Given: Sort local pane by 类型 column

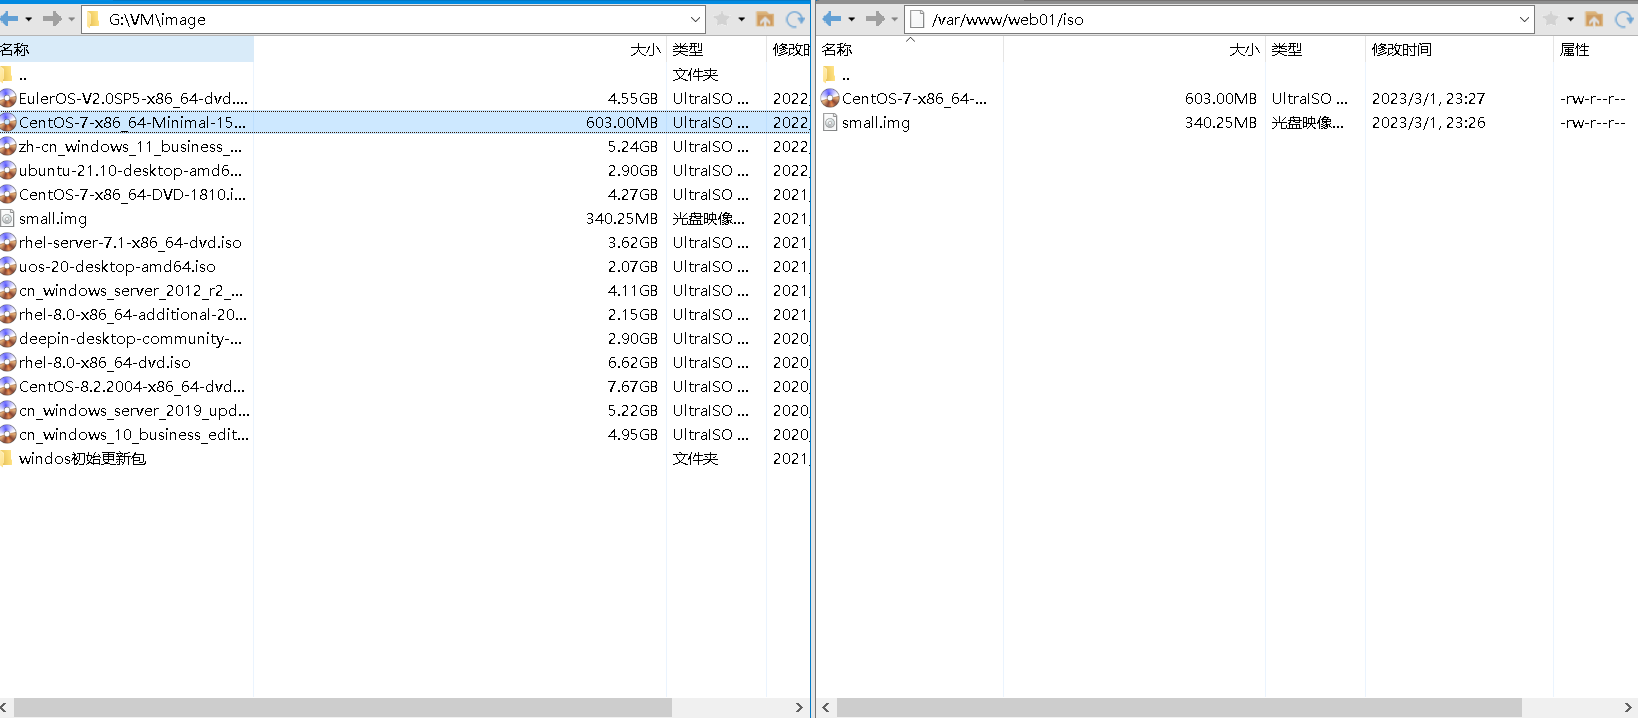Looking at the screenshot, I should (x=716, y=49).
